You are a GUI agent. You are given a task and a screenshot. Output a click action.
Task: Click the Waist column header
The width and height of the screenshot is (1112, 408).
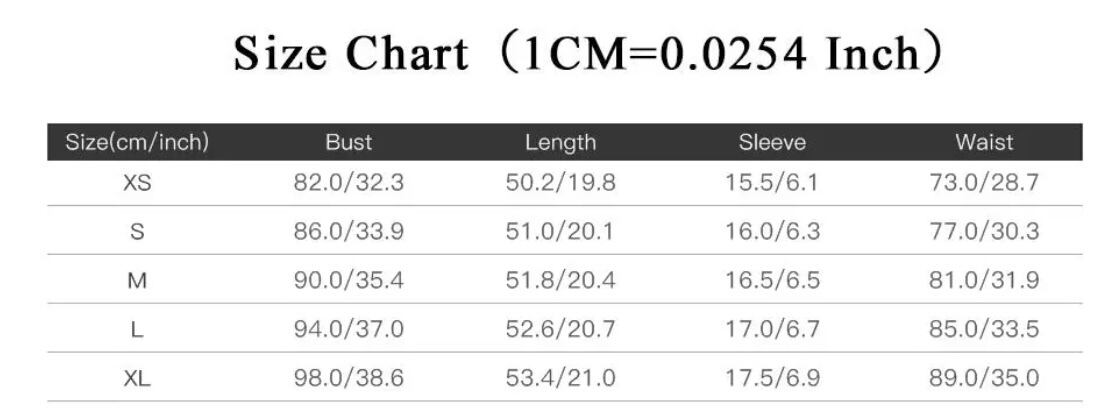coord(984,143)
